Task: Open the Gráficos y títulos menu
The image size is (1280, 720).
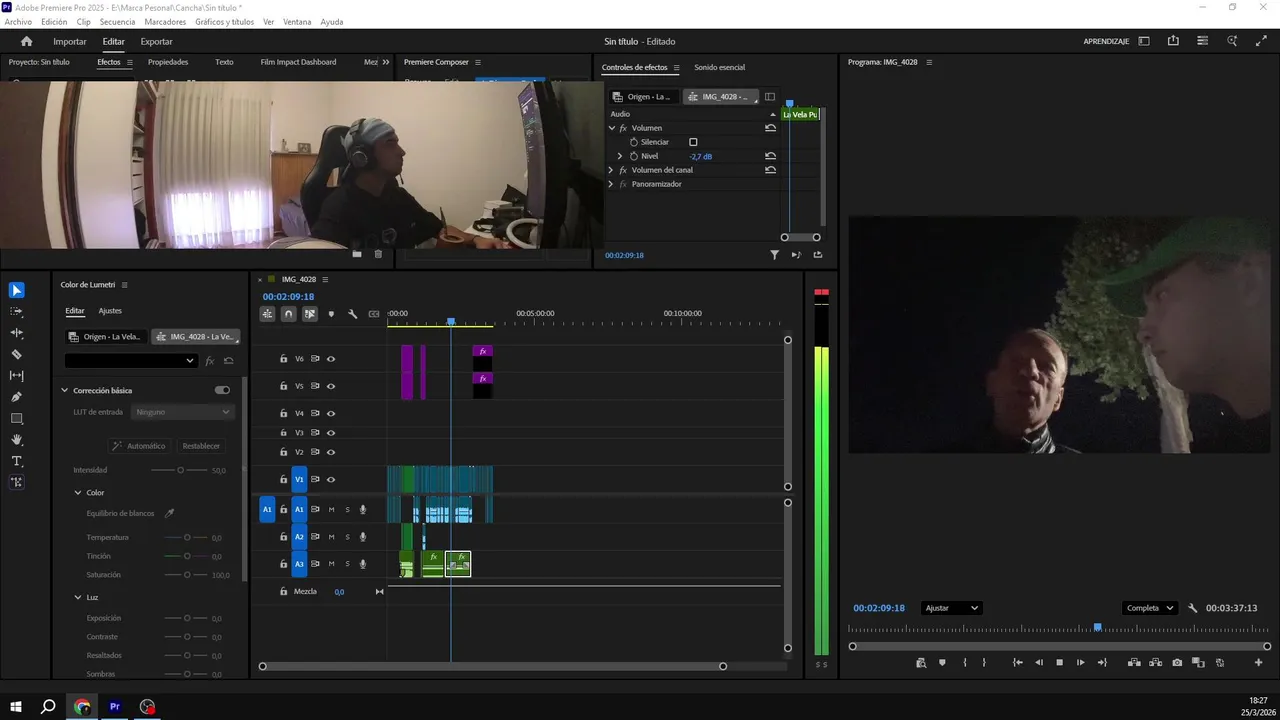Action: [224, 22]
